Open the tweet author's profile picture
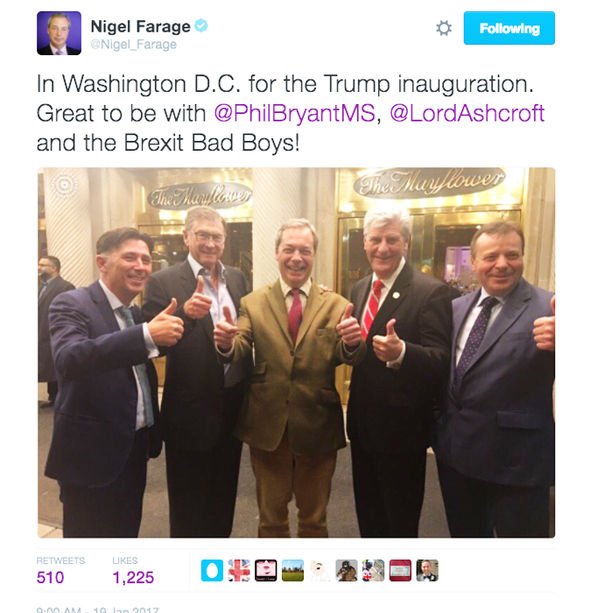 point(59,33)
